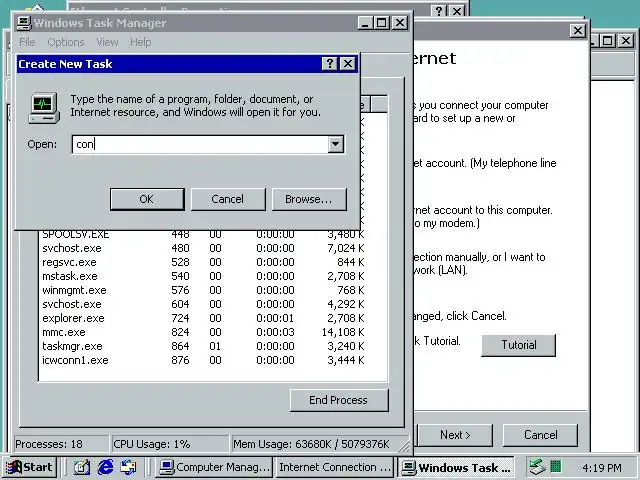Click the network connection tray icon
The height and width of the screenshot is (480, 640).
(x=537, y=467)
